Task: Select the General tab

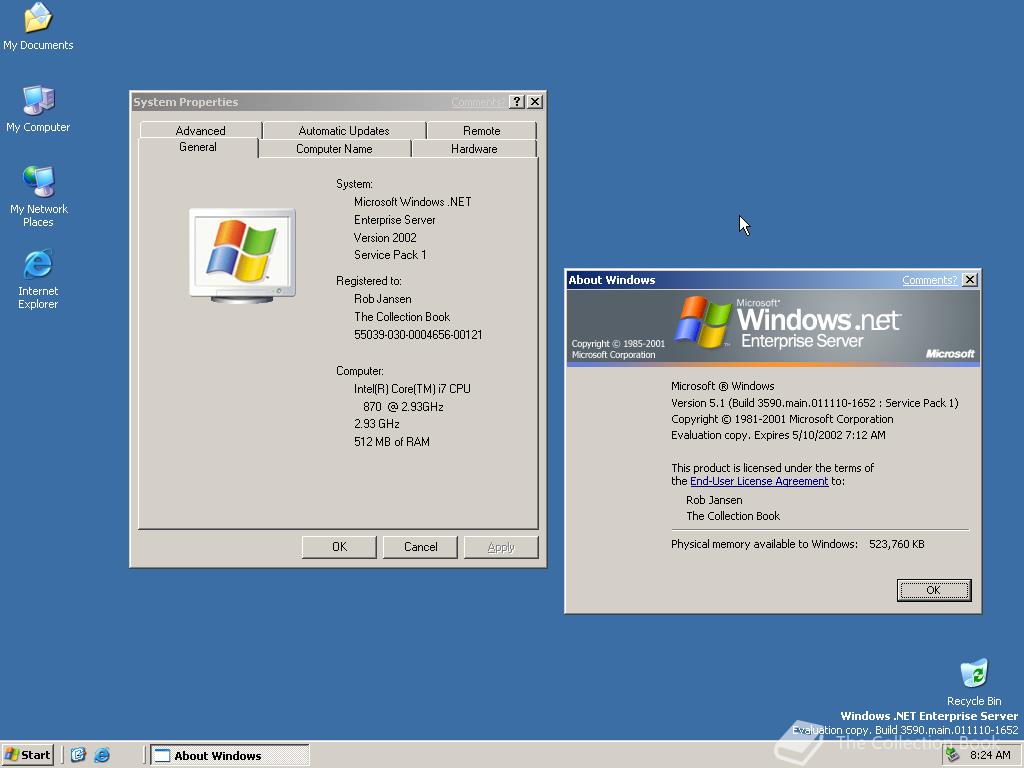Action: coord(198,147)
